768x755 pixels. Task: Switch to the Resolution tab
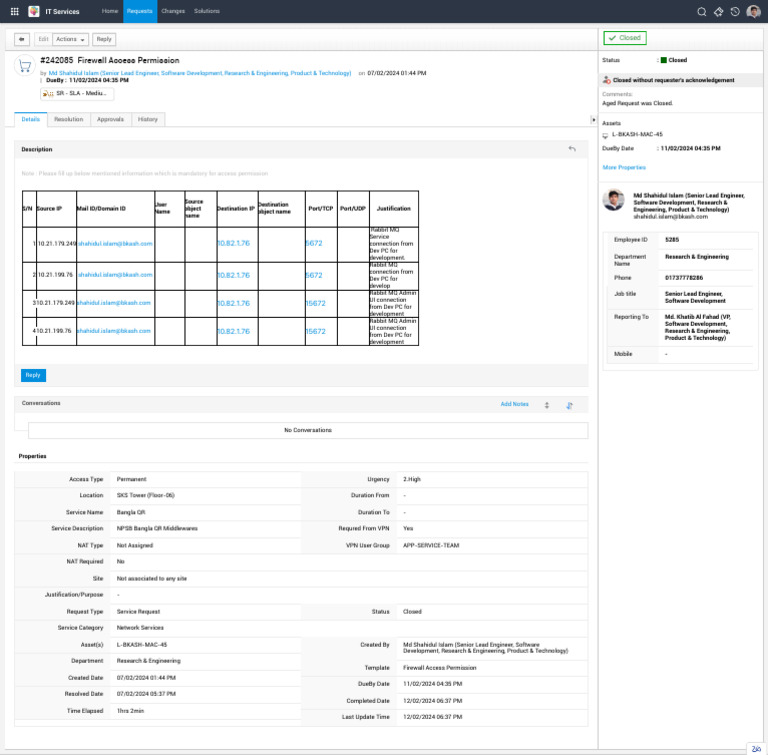click(x=68, y=119)
